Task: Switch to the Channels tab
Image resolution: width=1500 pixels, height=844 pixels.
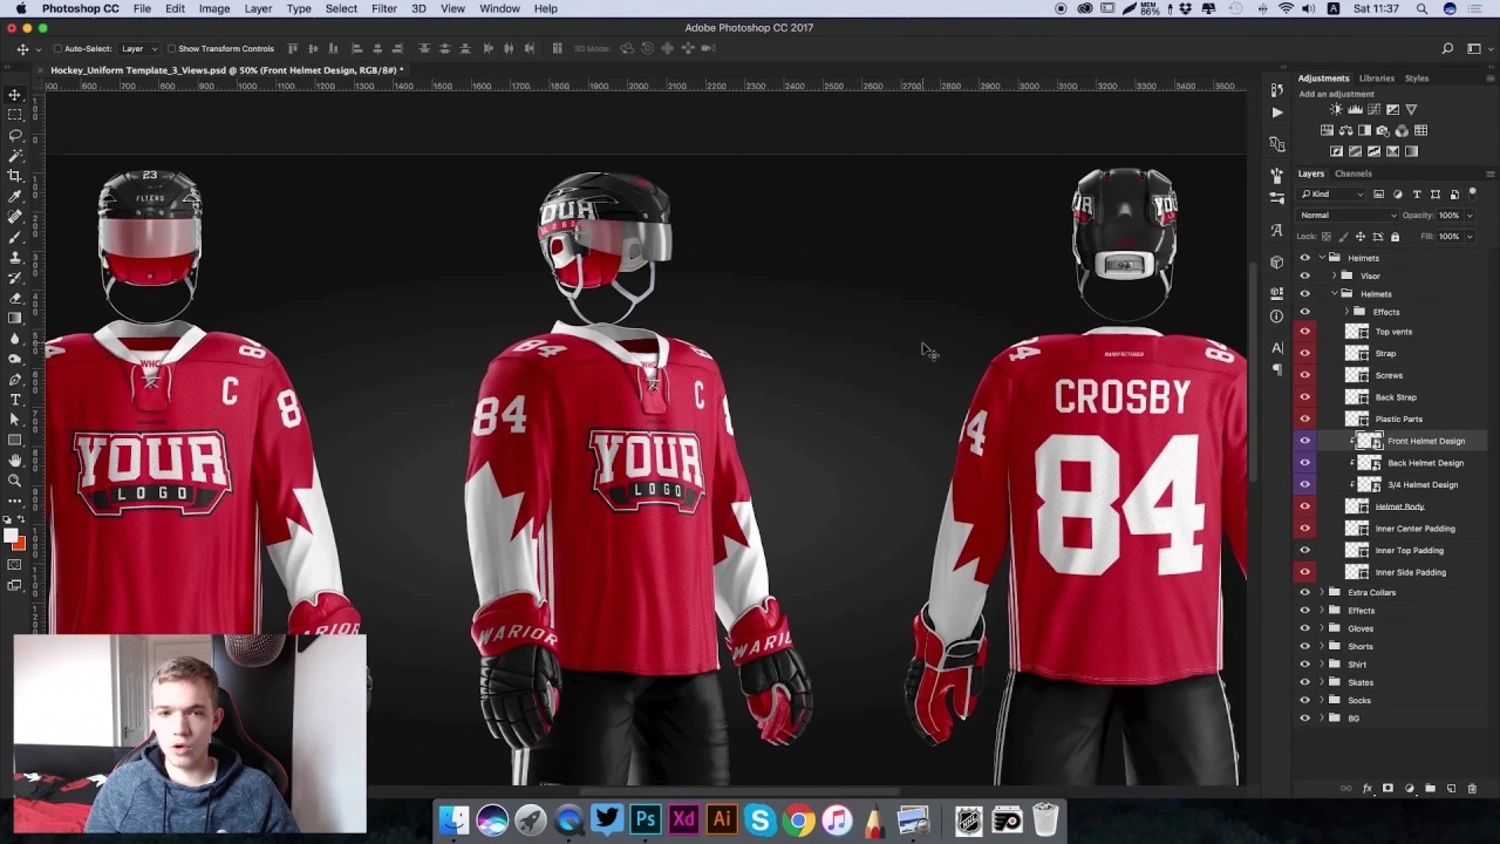Action: pos(1353,173)
